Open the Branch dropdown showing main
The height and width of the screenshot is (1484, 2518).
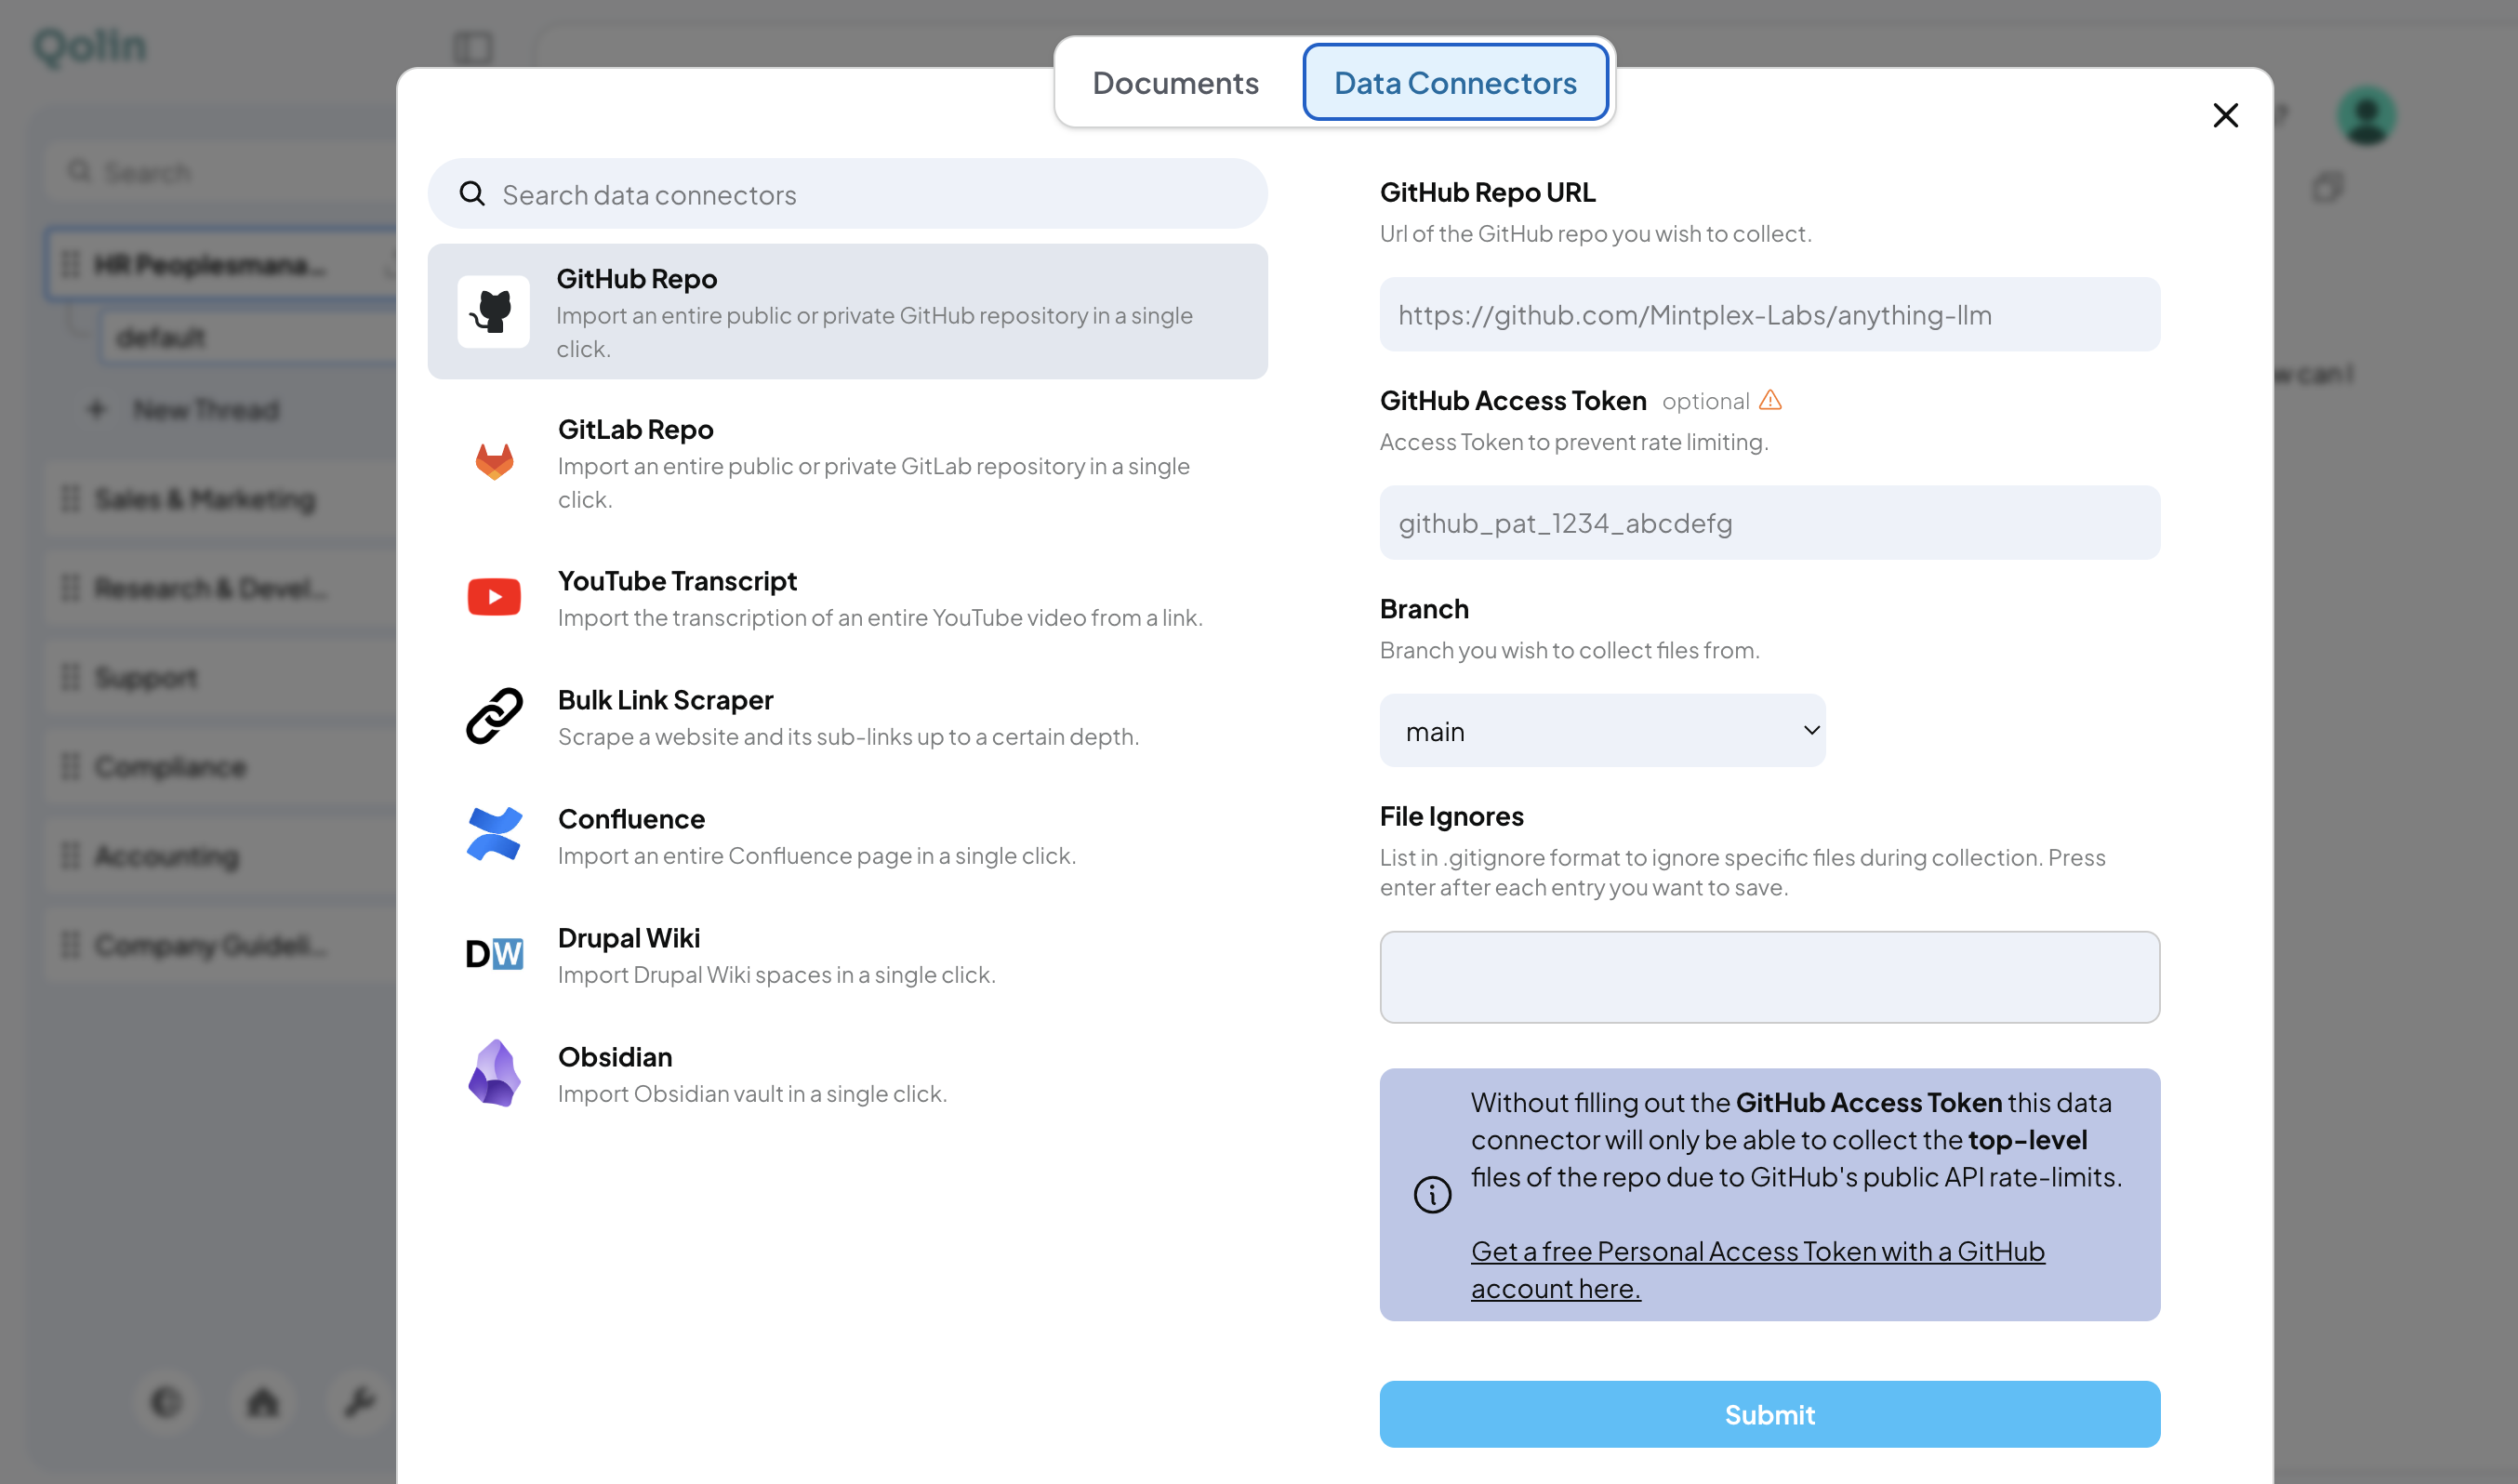[x=1601, y=730]
